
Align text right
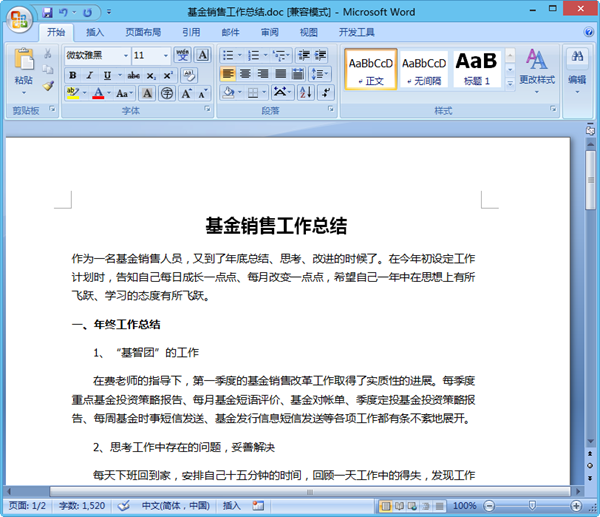click(263, 73)
